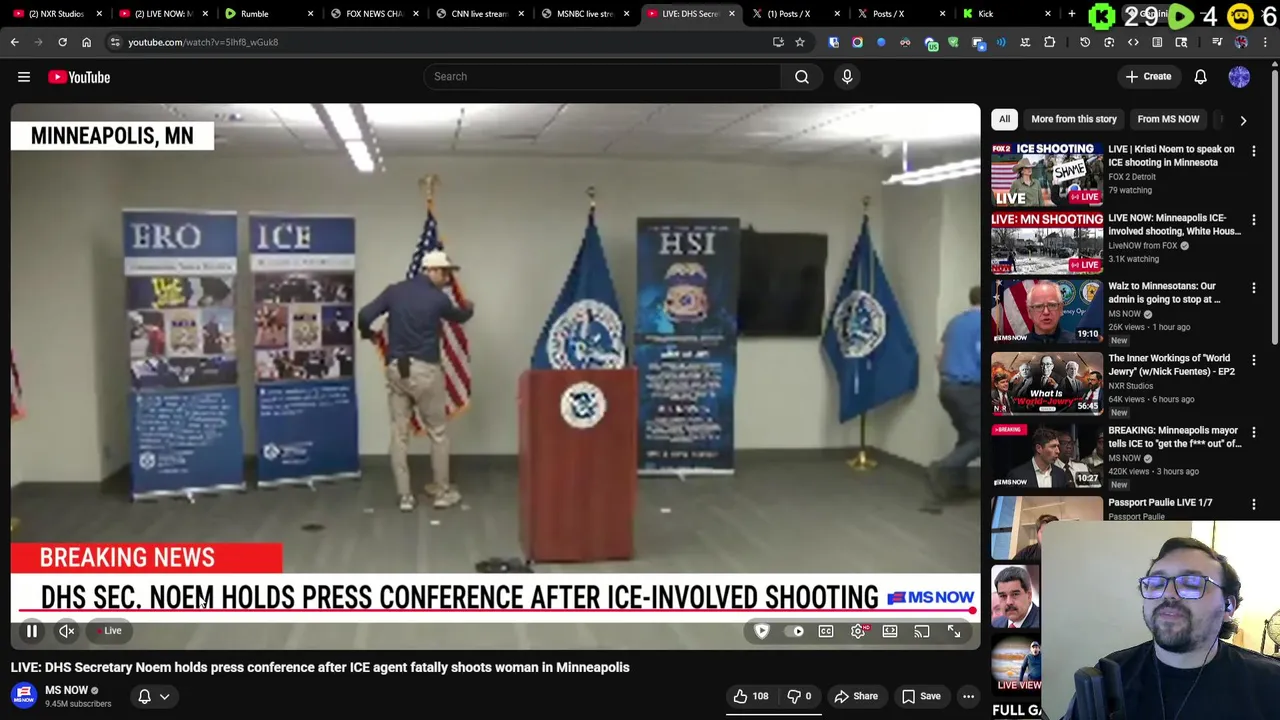Open the account avatar menu
1280x720 pixels.
(1239, 77)
